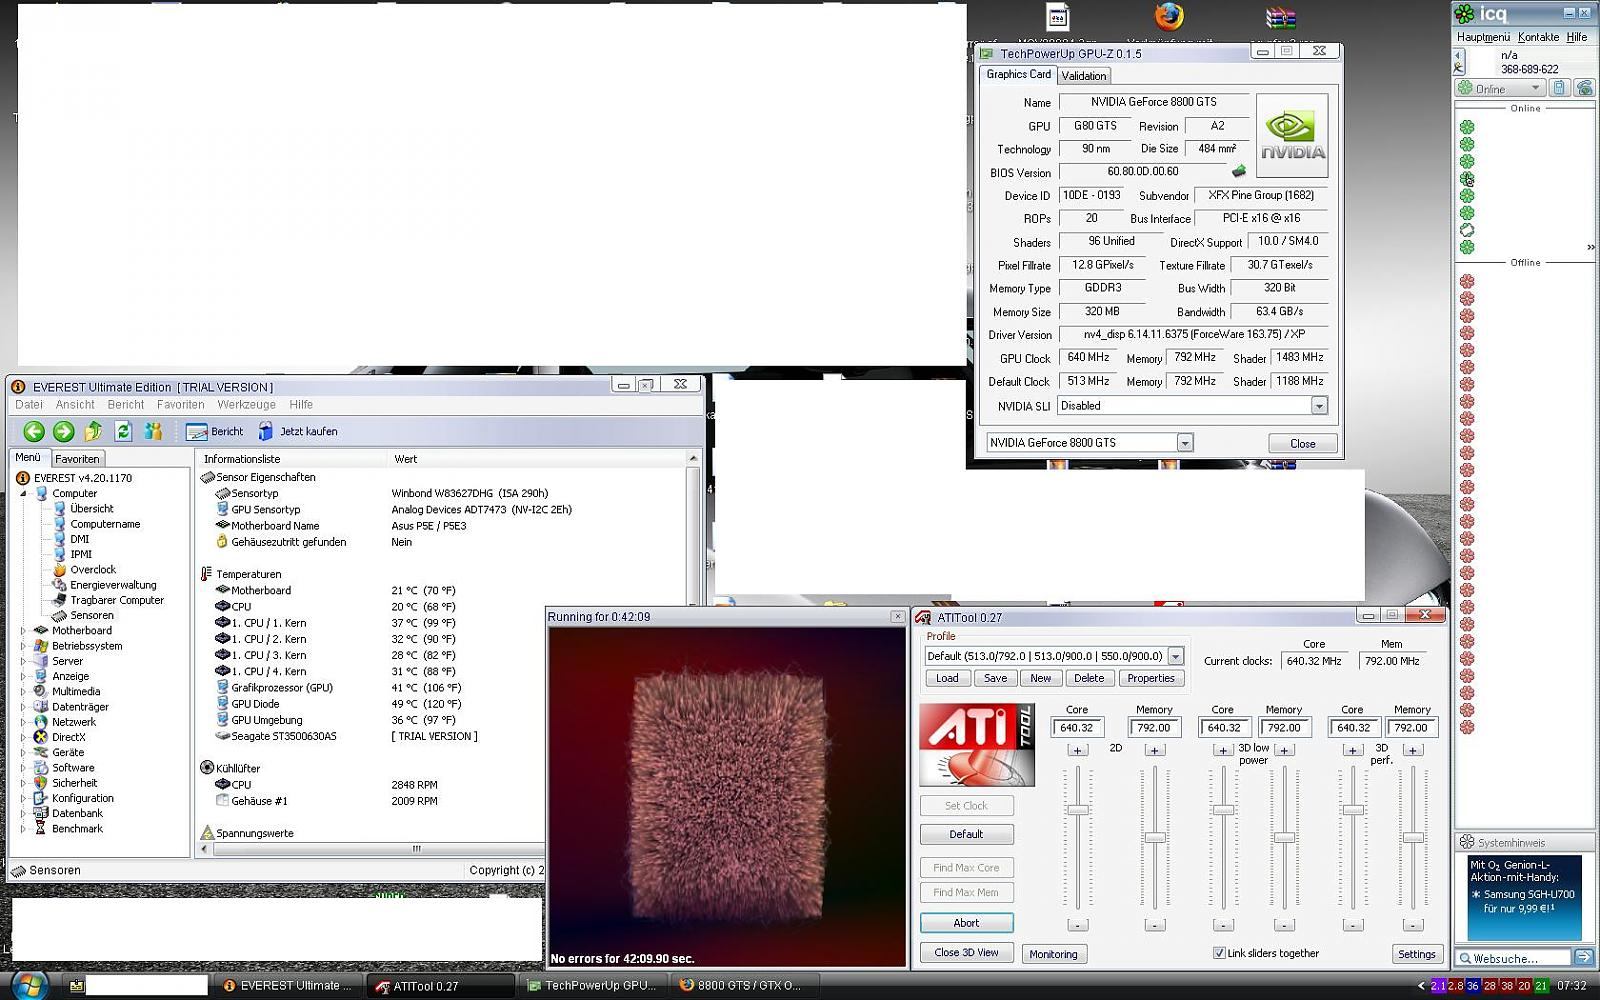Expand the Betriebssystem tree node
1600x1000 pixels.
point(24,646)
